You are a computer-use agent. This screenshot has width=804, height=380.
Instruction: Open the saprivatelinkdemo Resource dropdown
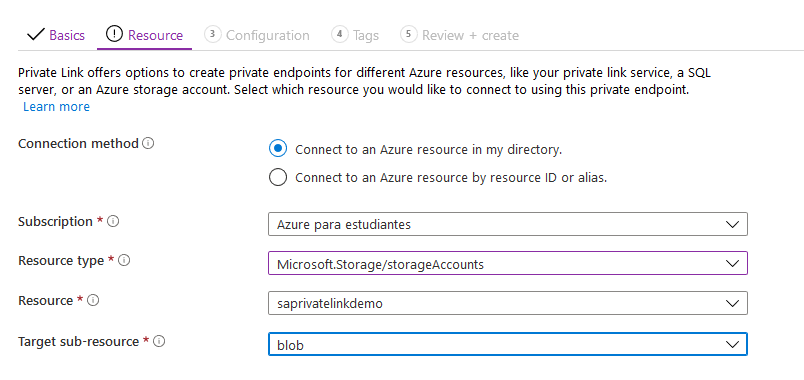click(x=508, y=303)
